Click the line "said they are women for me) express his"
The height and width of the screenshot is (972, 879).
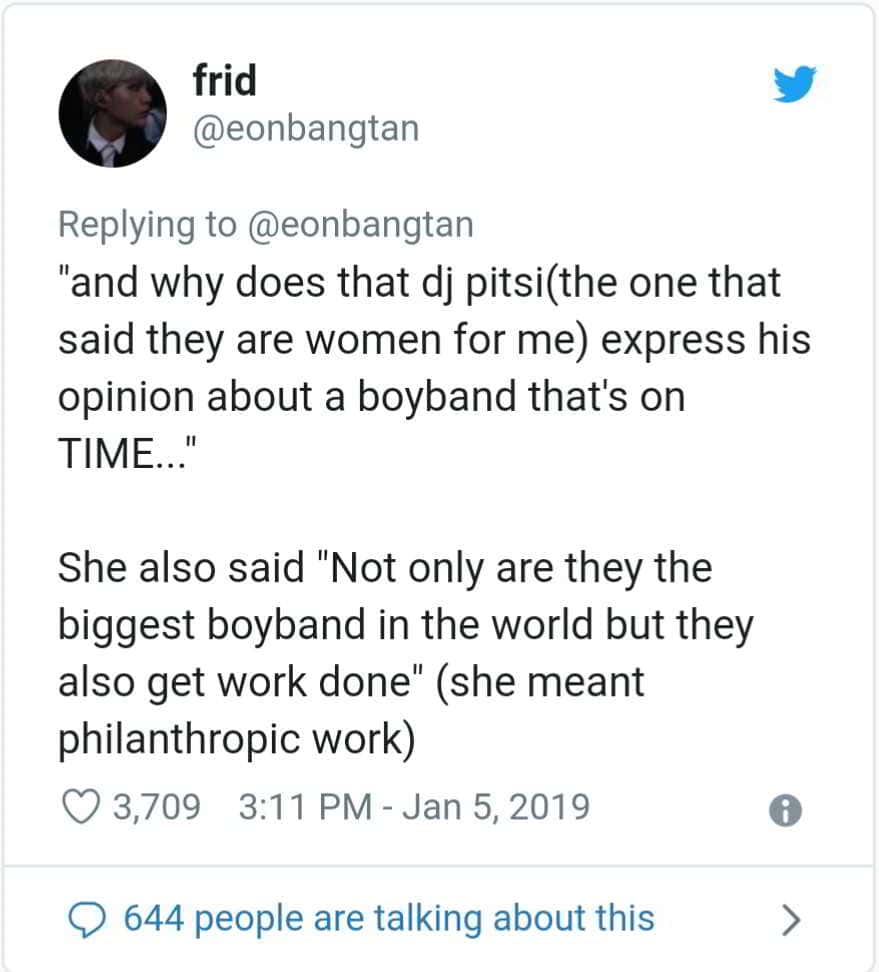(x=433, y=339)
